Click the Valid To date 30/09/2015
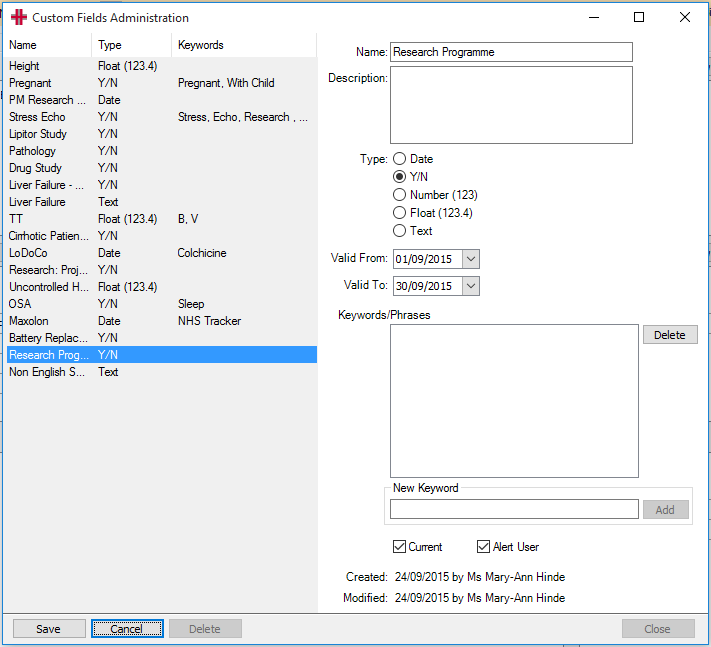Screen dimensions: 711x647 click(424, 286)
